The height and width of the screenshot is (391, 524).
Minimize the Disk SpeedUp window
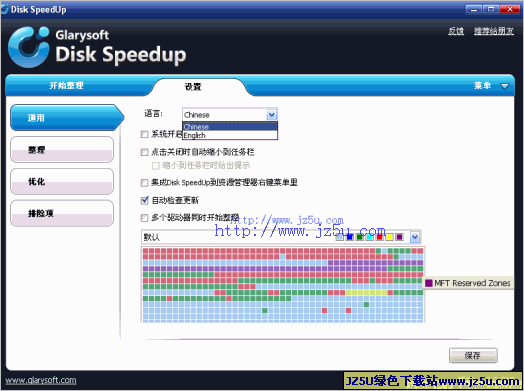click(474, 9)
